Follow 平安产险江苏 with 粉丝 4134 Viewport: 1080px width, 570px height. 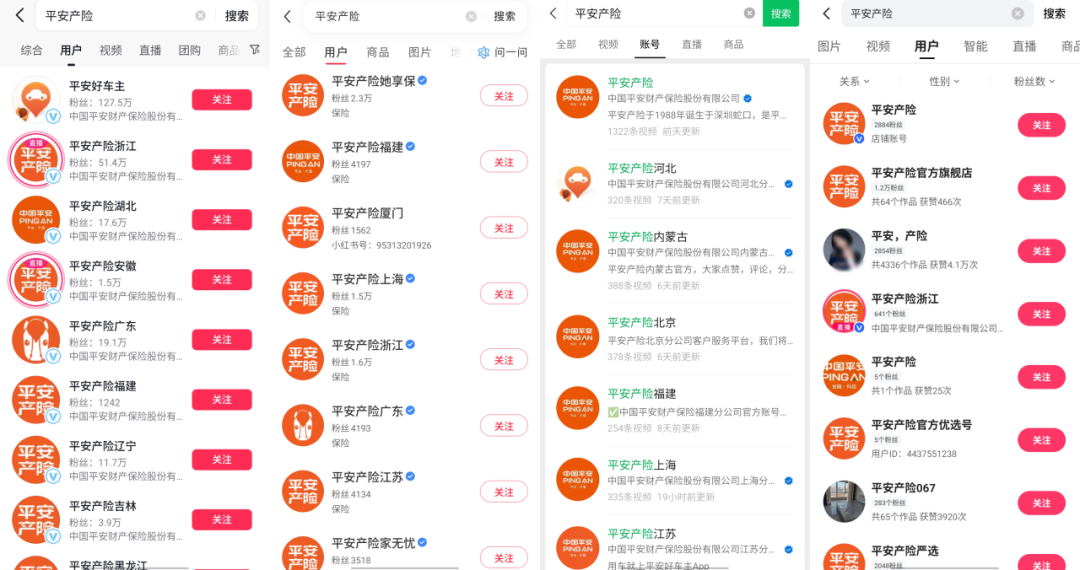coord(503,492)
